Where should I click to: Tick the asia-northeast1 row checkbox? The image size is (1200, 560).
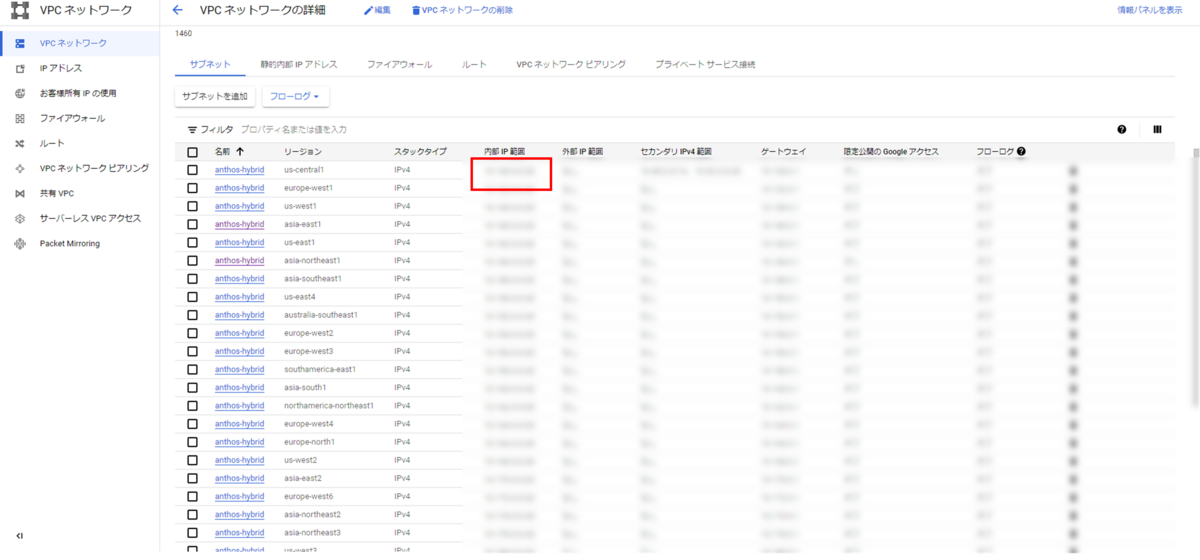pyautogui.click(x=192, y=260)
